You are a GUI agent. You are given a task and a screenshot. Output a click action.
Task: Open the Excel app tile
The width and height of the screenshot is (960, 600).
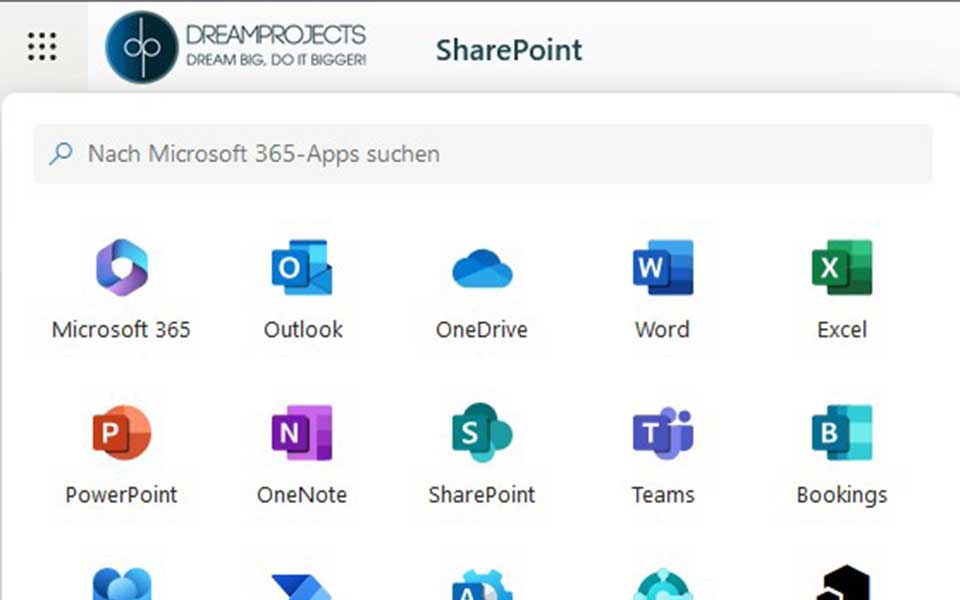[842, 290]
